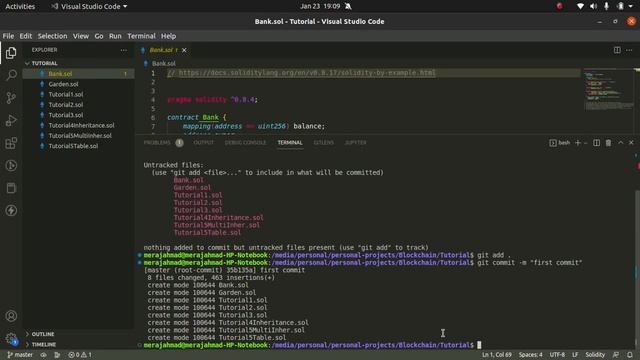Close the Bank.sol editor tab
Screen dimensions: 640x360
(184, 50)
